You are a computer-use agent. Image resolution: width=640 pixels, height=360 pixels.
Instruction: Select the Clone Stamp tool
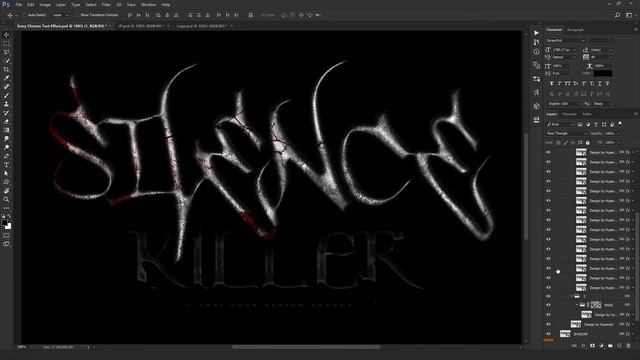point(7,104)
